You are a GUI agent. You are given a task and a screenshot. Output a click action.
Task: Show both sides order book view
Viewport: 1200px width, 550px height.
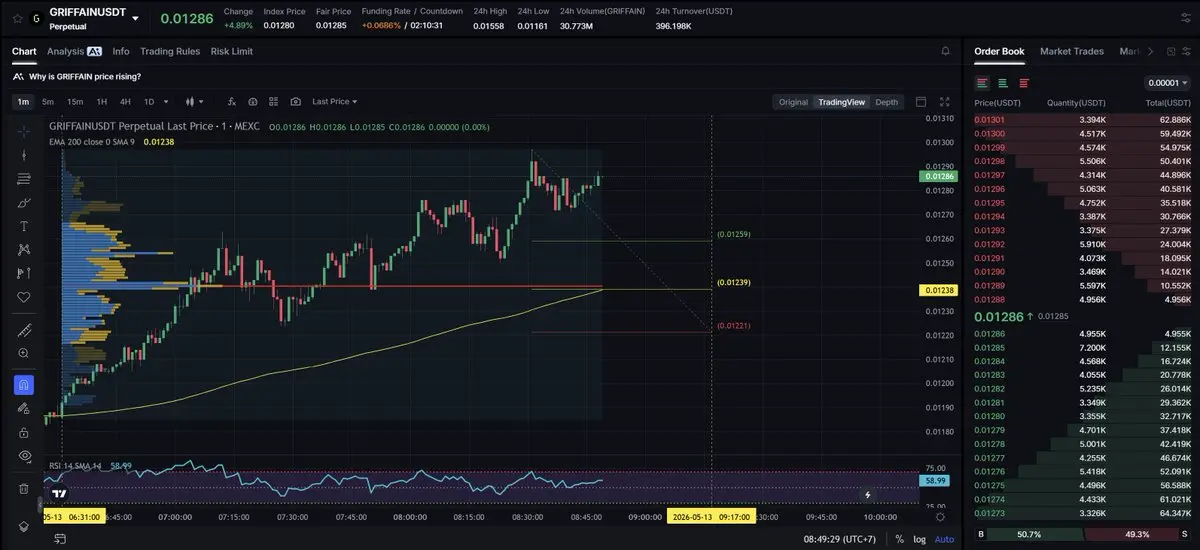pos(982,83)
